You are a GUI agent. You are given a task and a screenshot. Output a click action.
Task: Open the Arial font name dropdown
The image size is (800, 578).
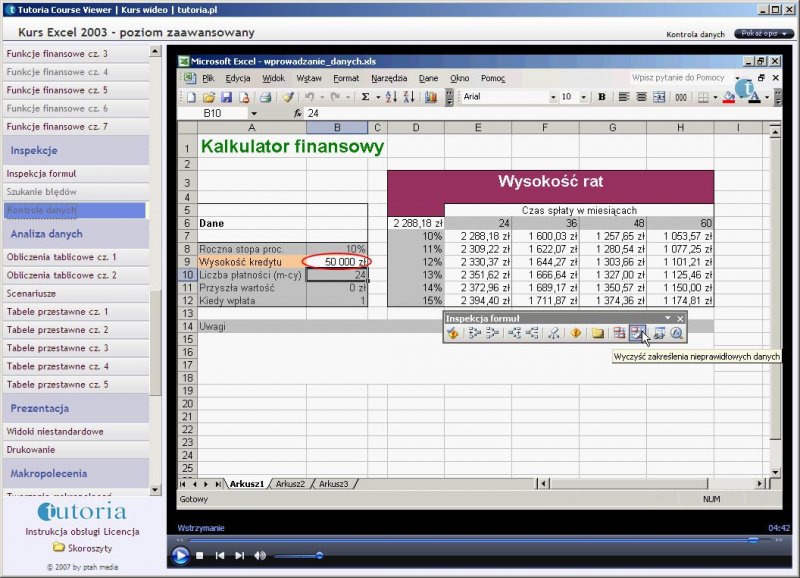coord(552,97)
